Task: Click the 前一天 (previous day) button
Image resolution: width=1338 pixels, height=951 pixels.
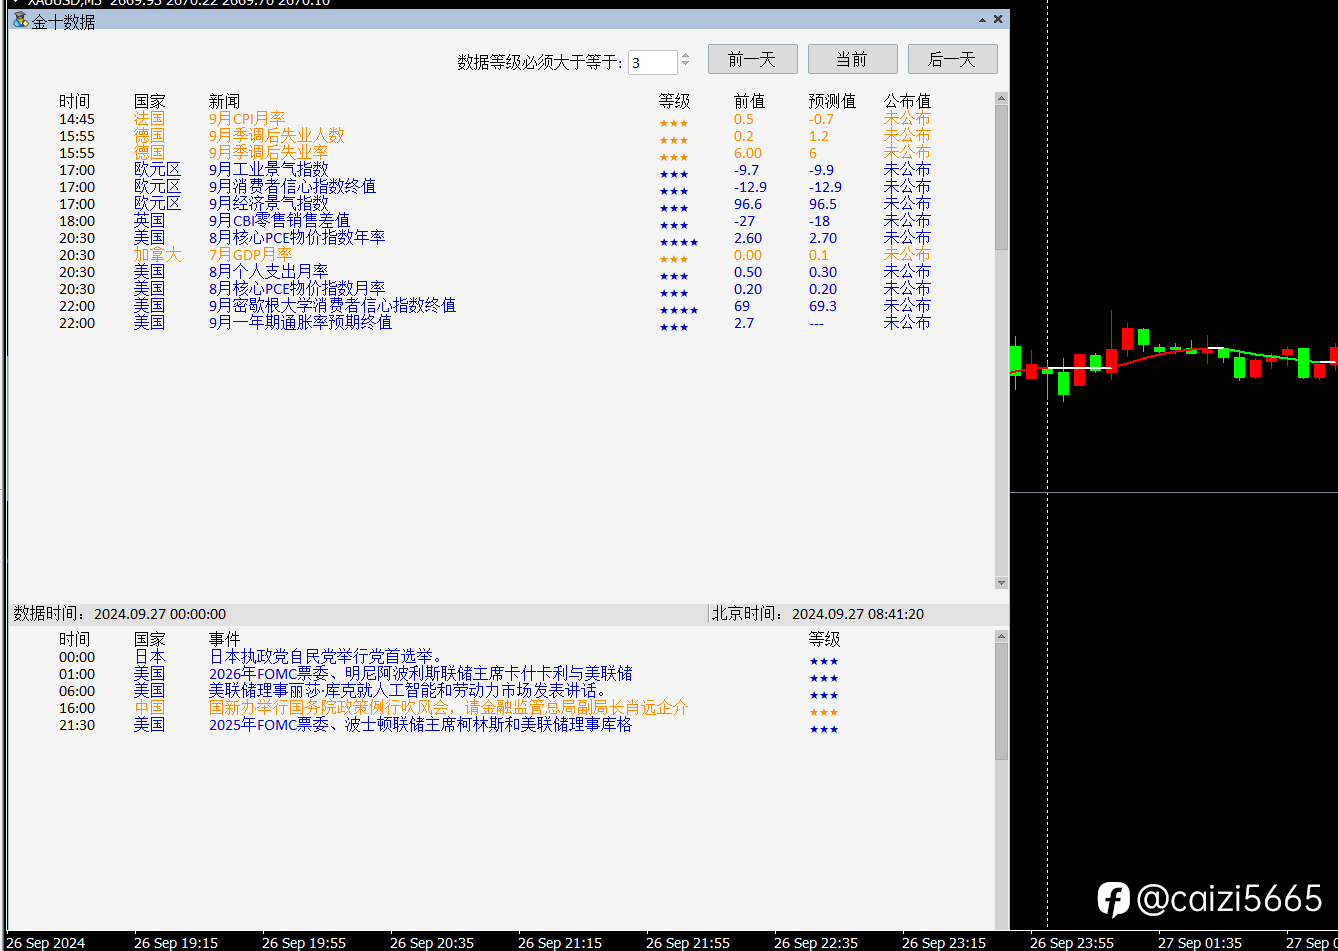Action: [x=752, y=60]
